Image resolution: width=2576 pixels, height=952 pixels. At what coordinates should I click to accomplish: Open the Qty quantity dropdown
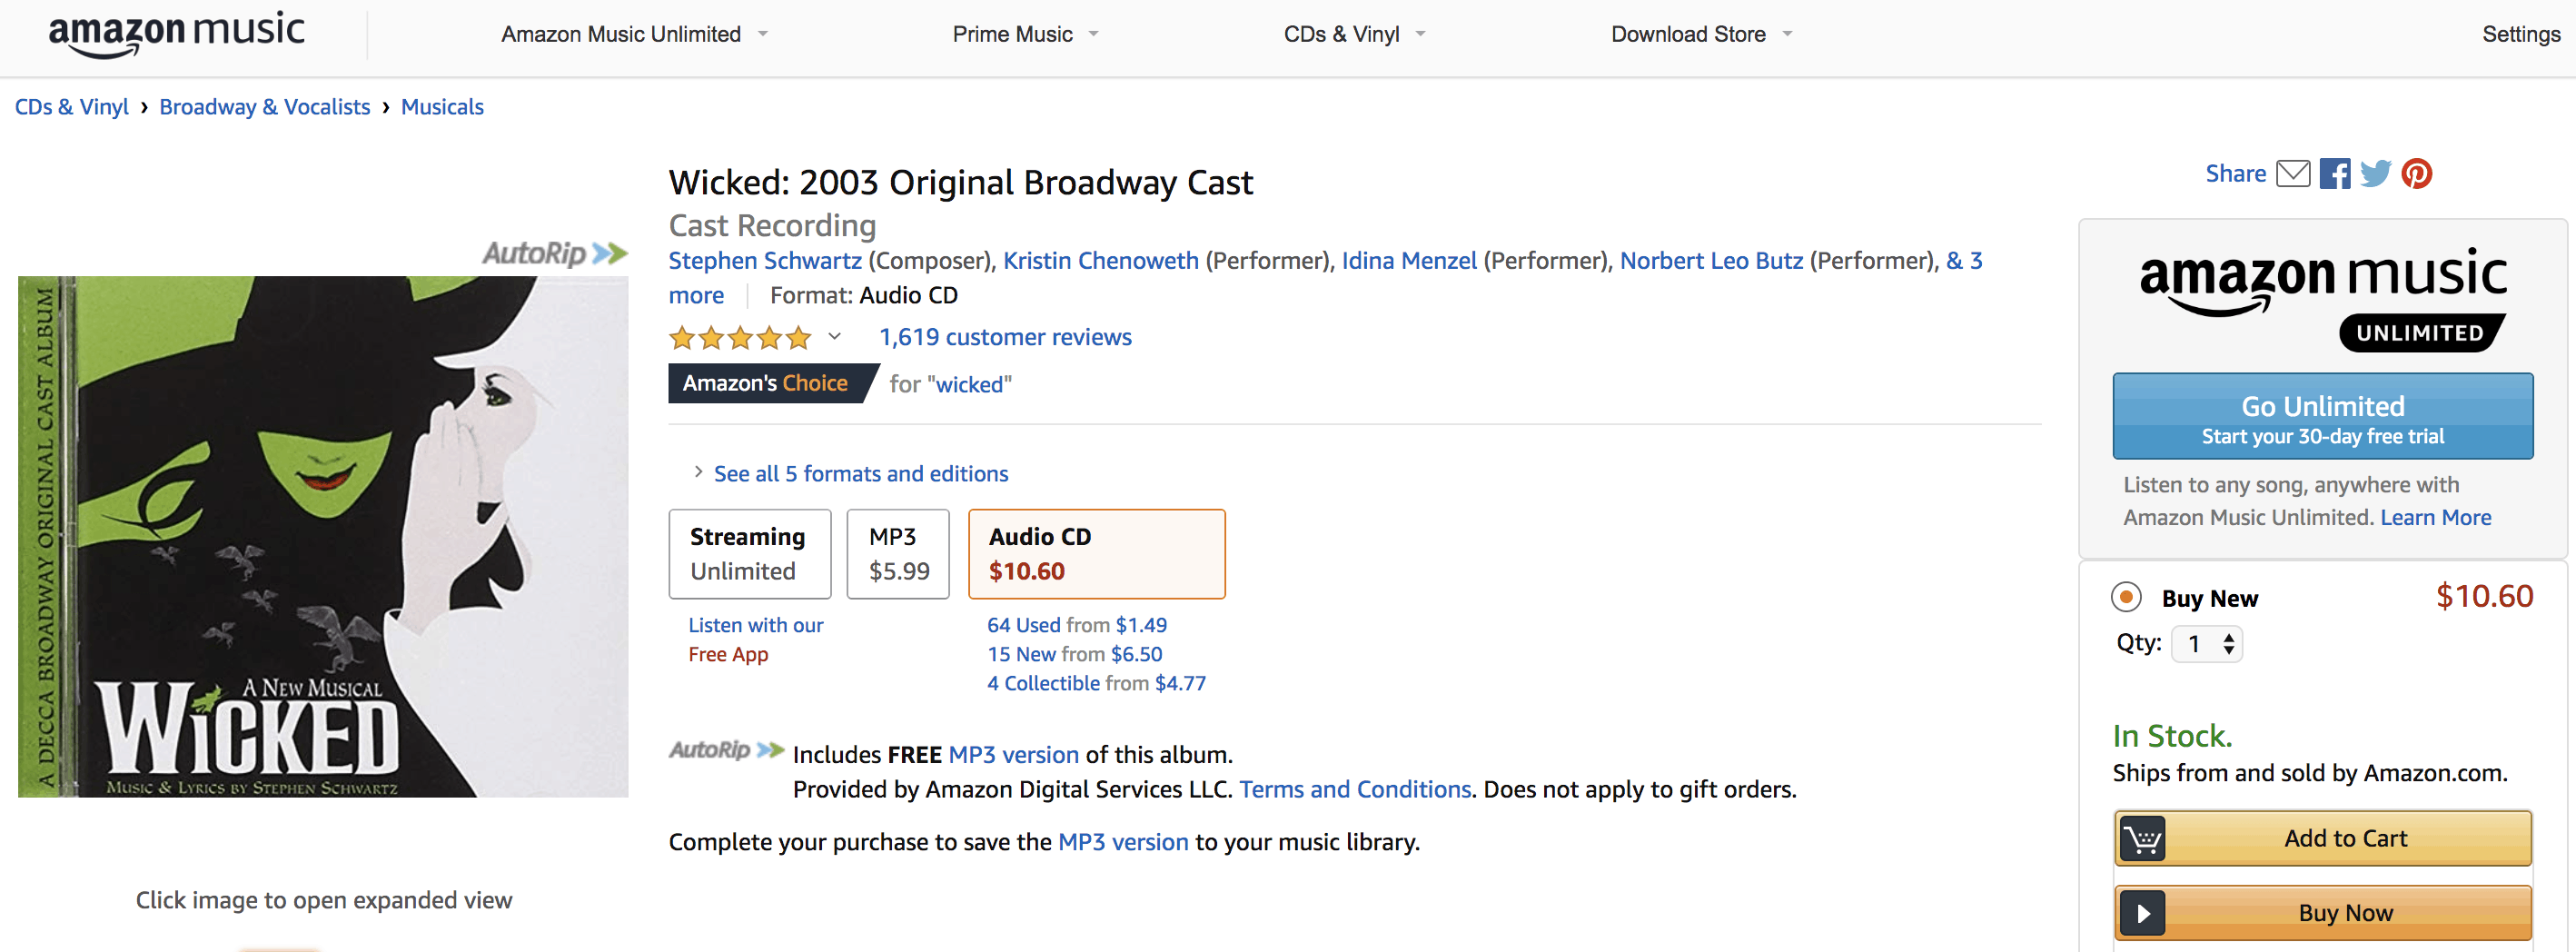(2207, 644)
